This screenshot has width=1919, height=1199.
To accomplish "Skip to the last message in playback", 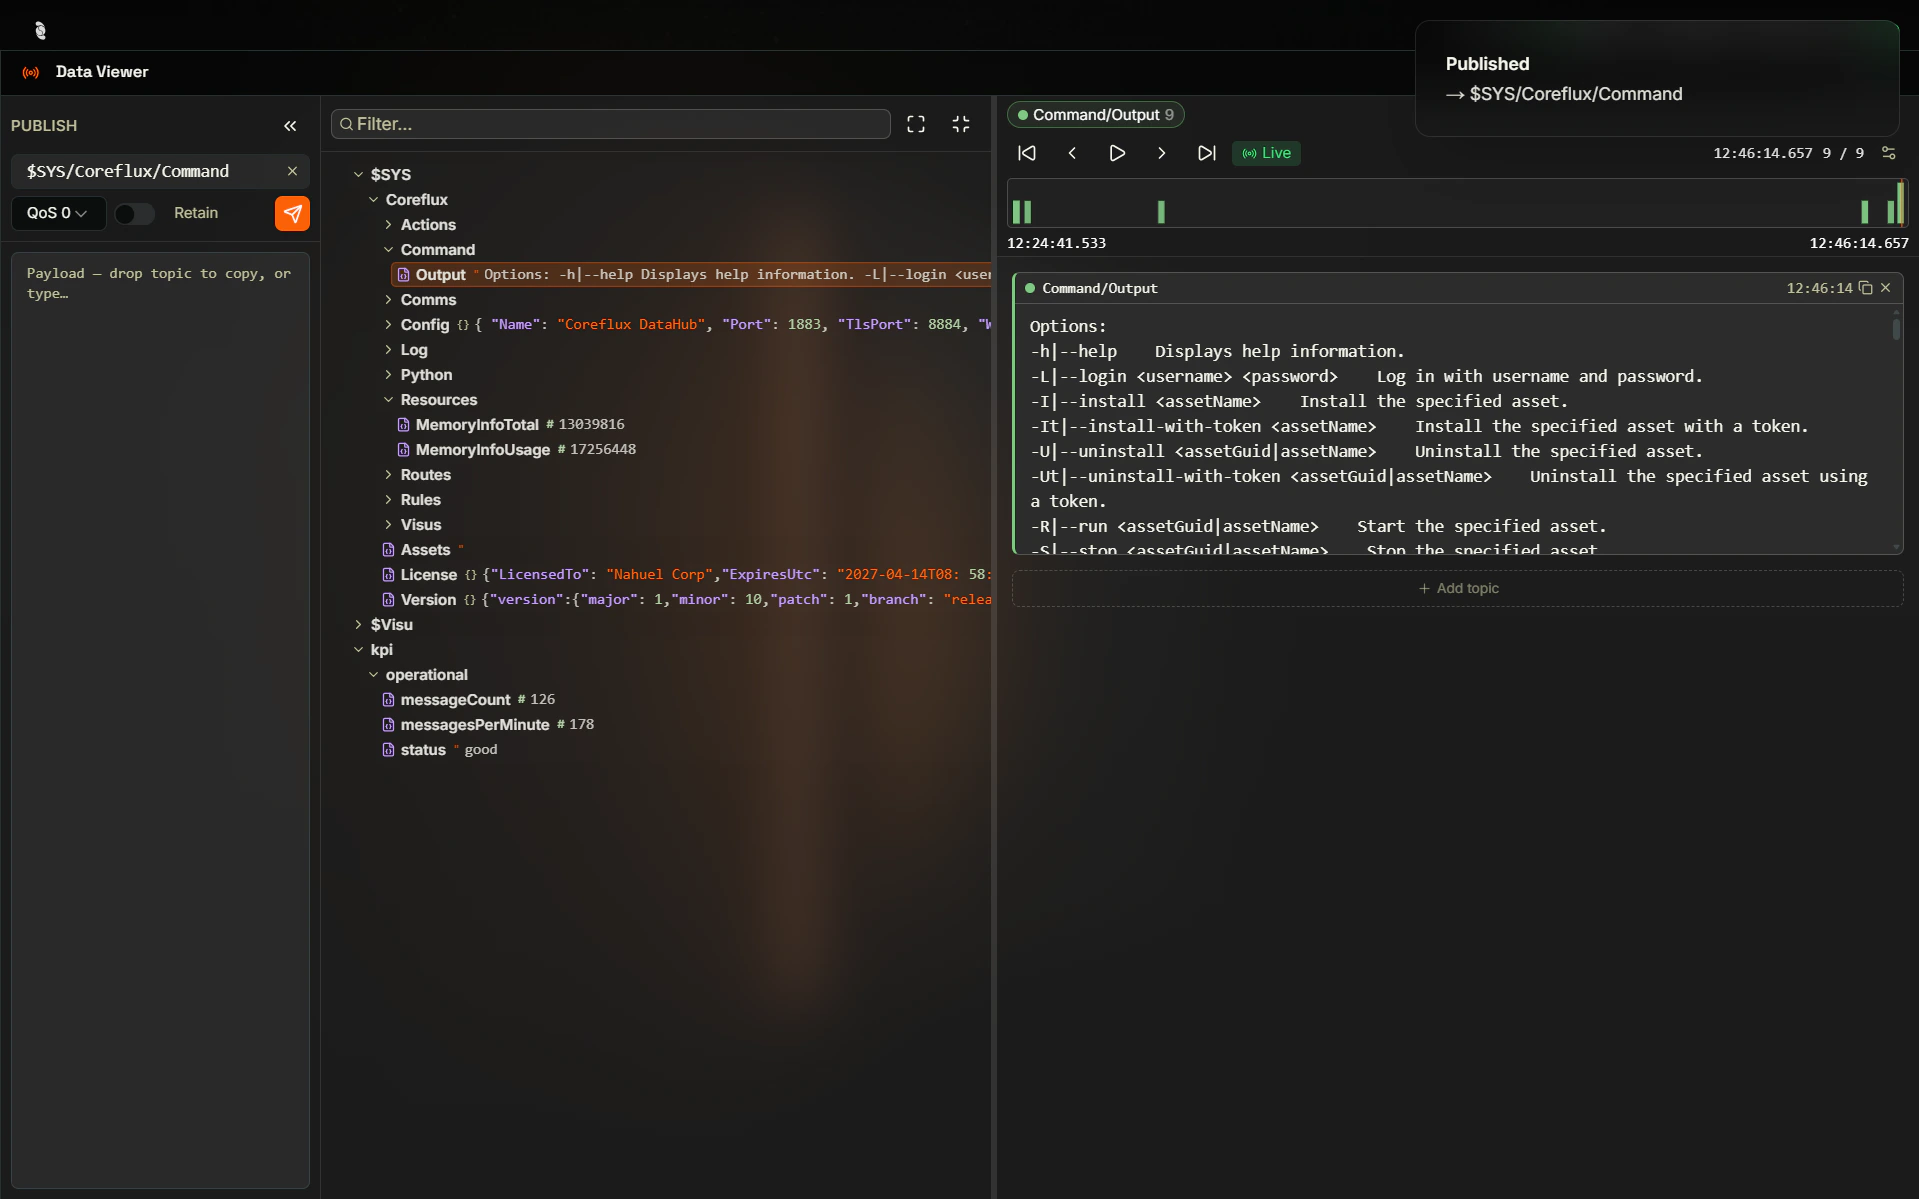I will point(1206,152).
